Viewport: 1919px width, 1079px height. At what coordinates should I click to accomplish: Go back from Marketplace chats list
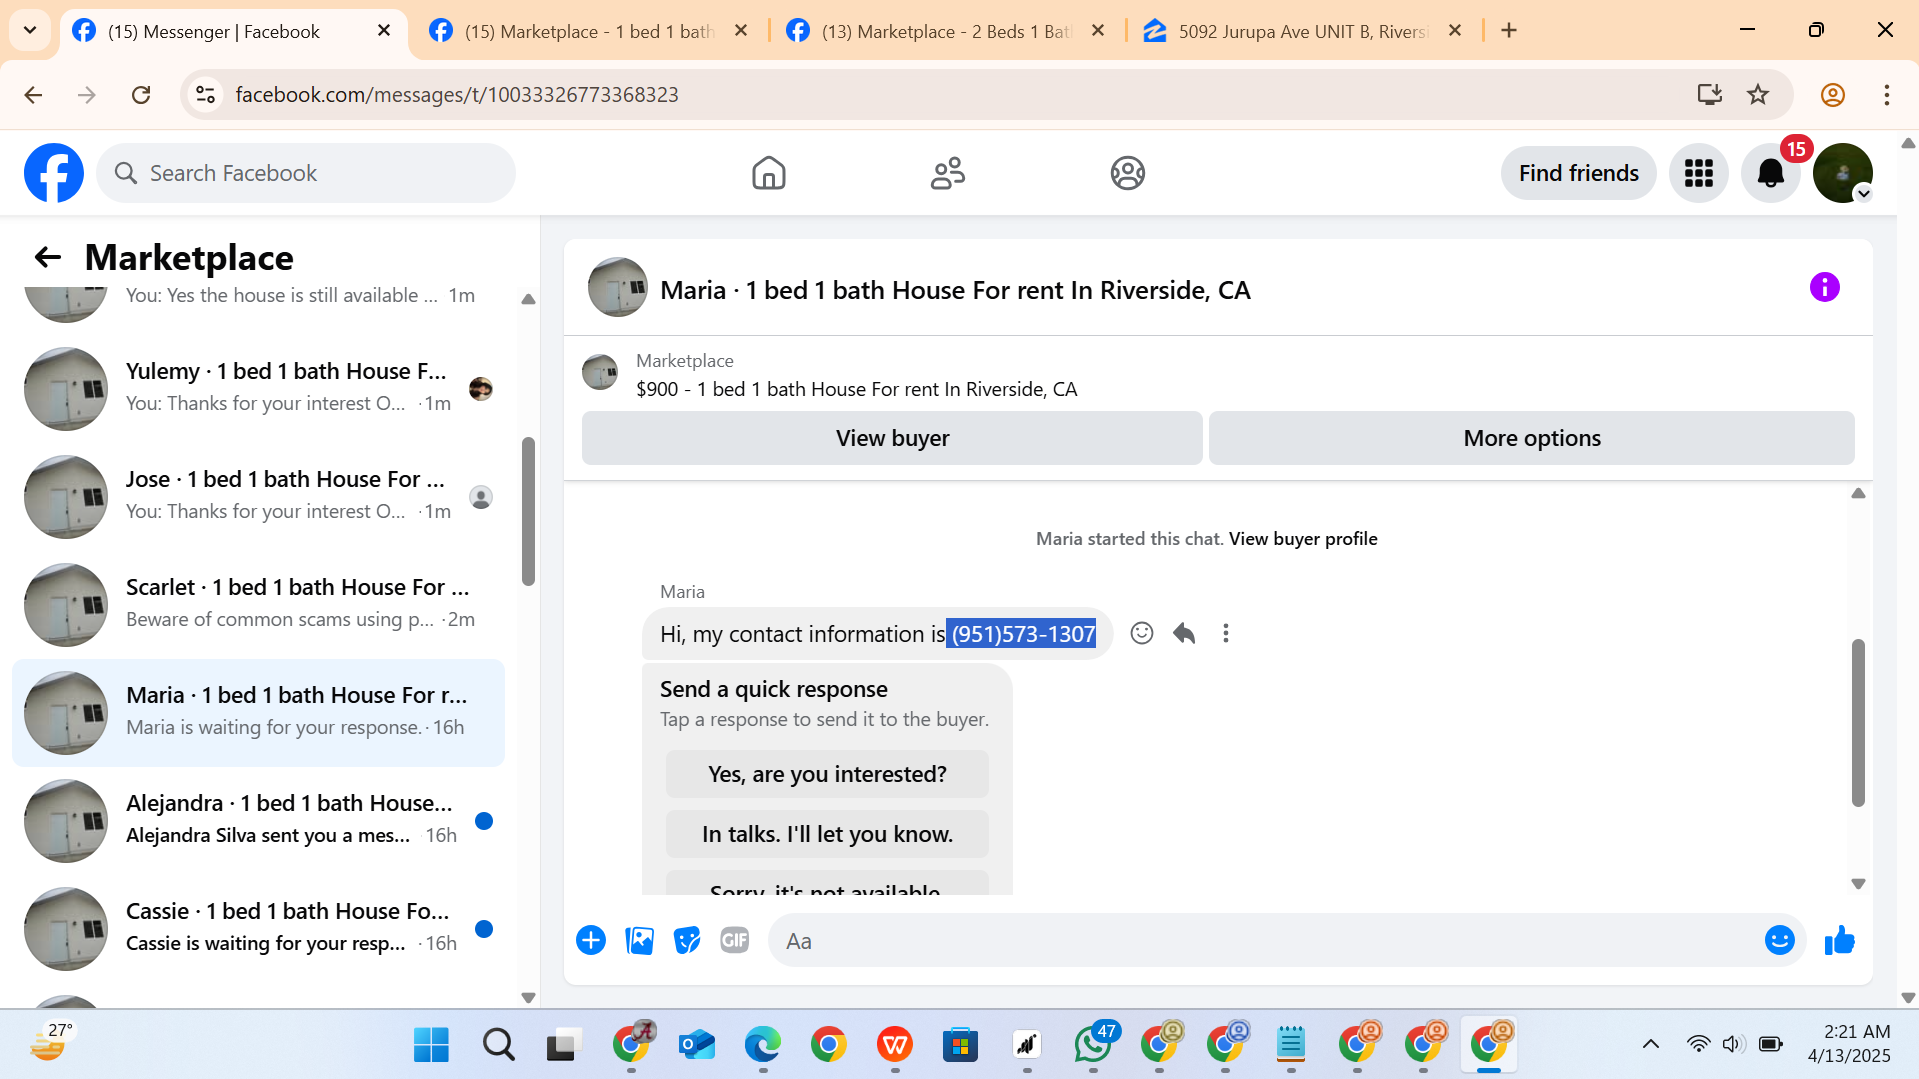(47, 258)
